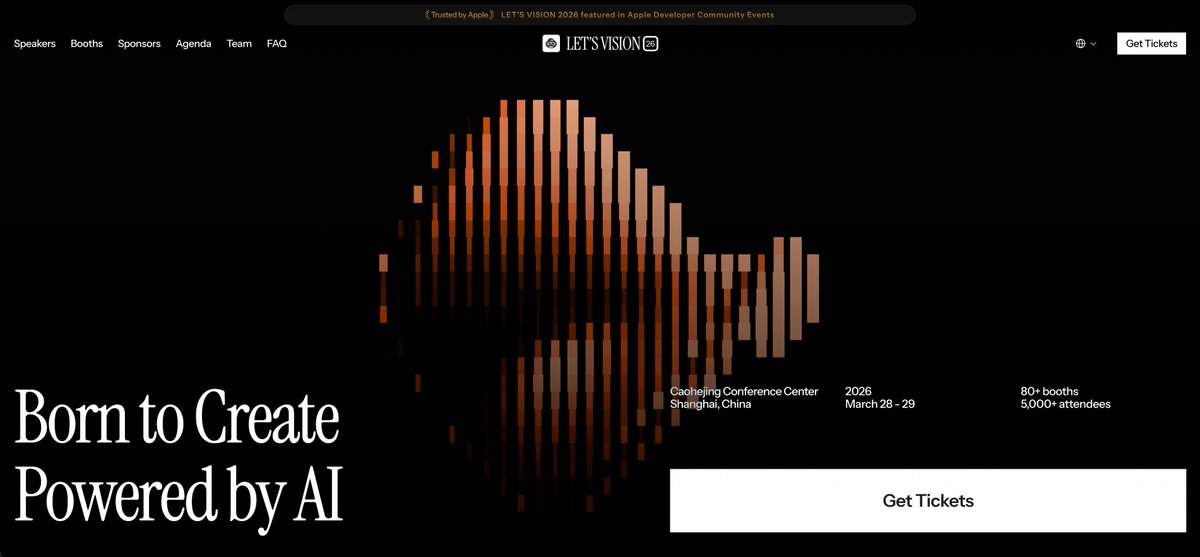Image resolution: width=1200 pixels, height=557 pixels.
Task: Open the Sponsors page link
Action: (139, 44)
